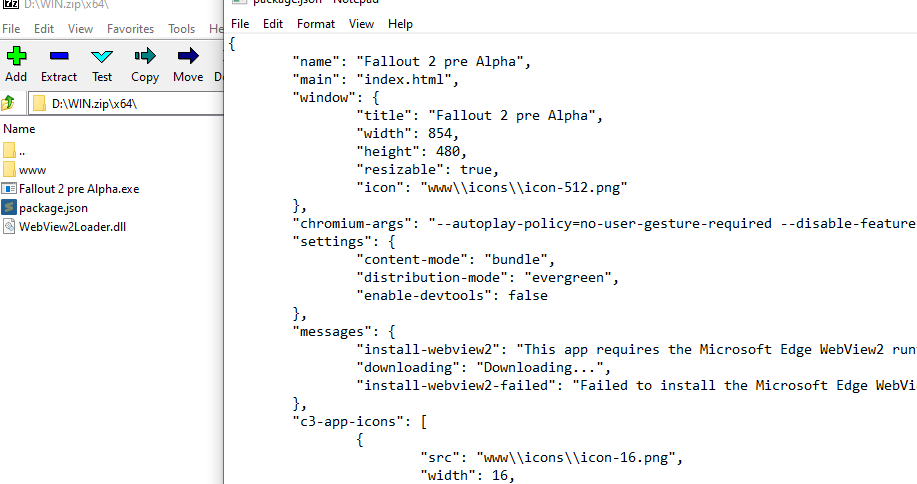
Task: Click the "install-webview2-failed" key
Action: pos(456,385)
